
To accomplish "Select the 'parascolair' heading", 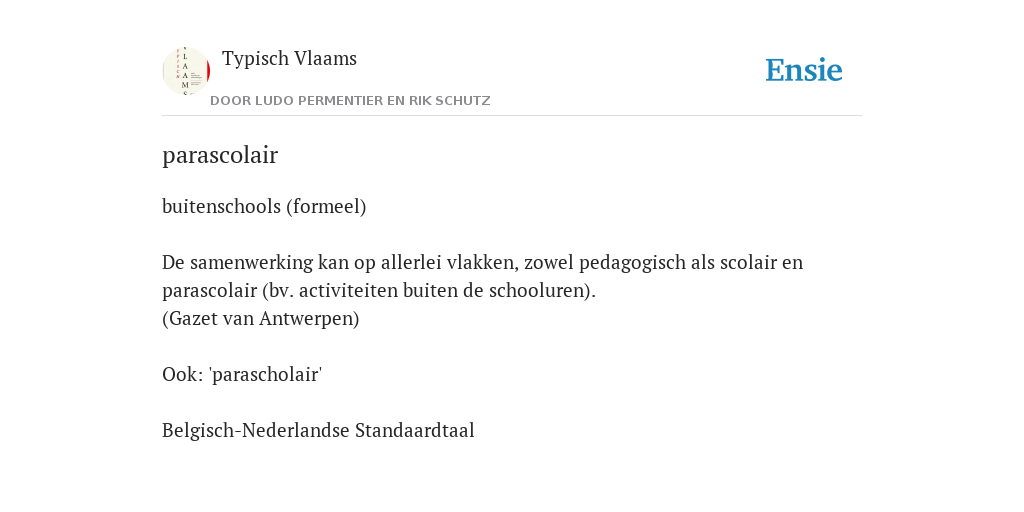I will click(220, 155).
